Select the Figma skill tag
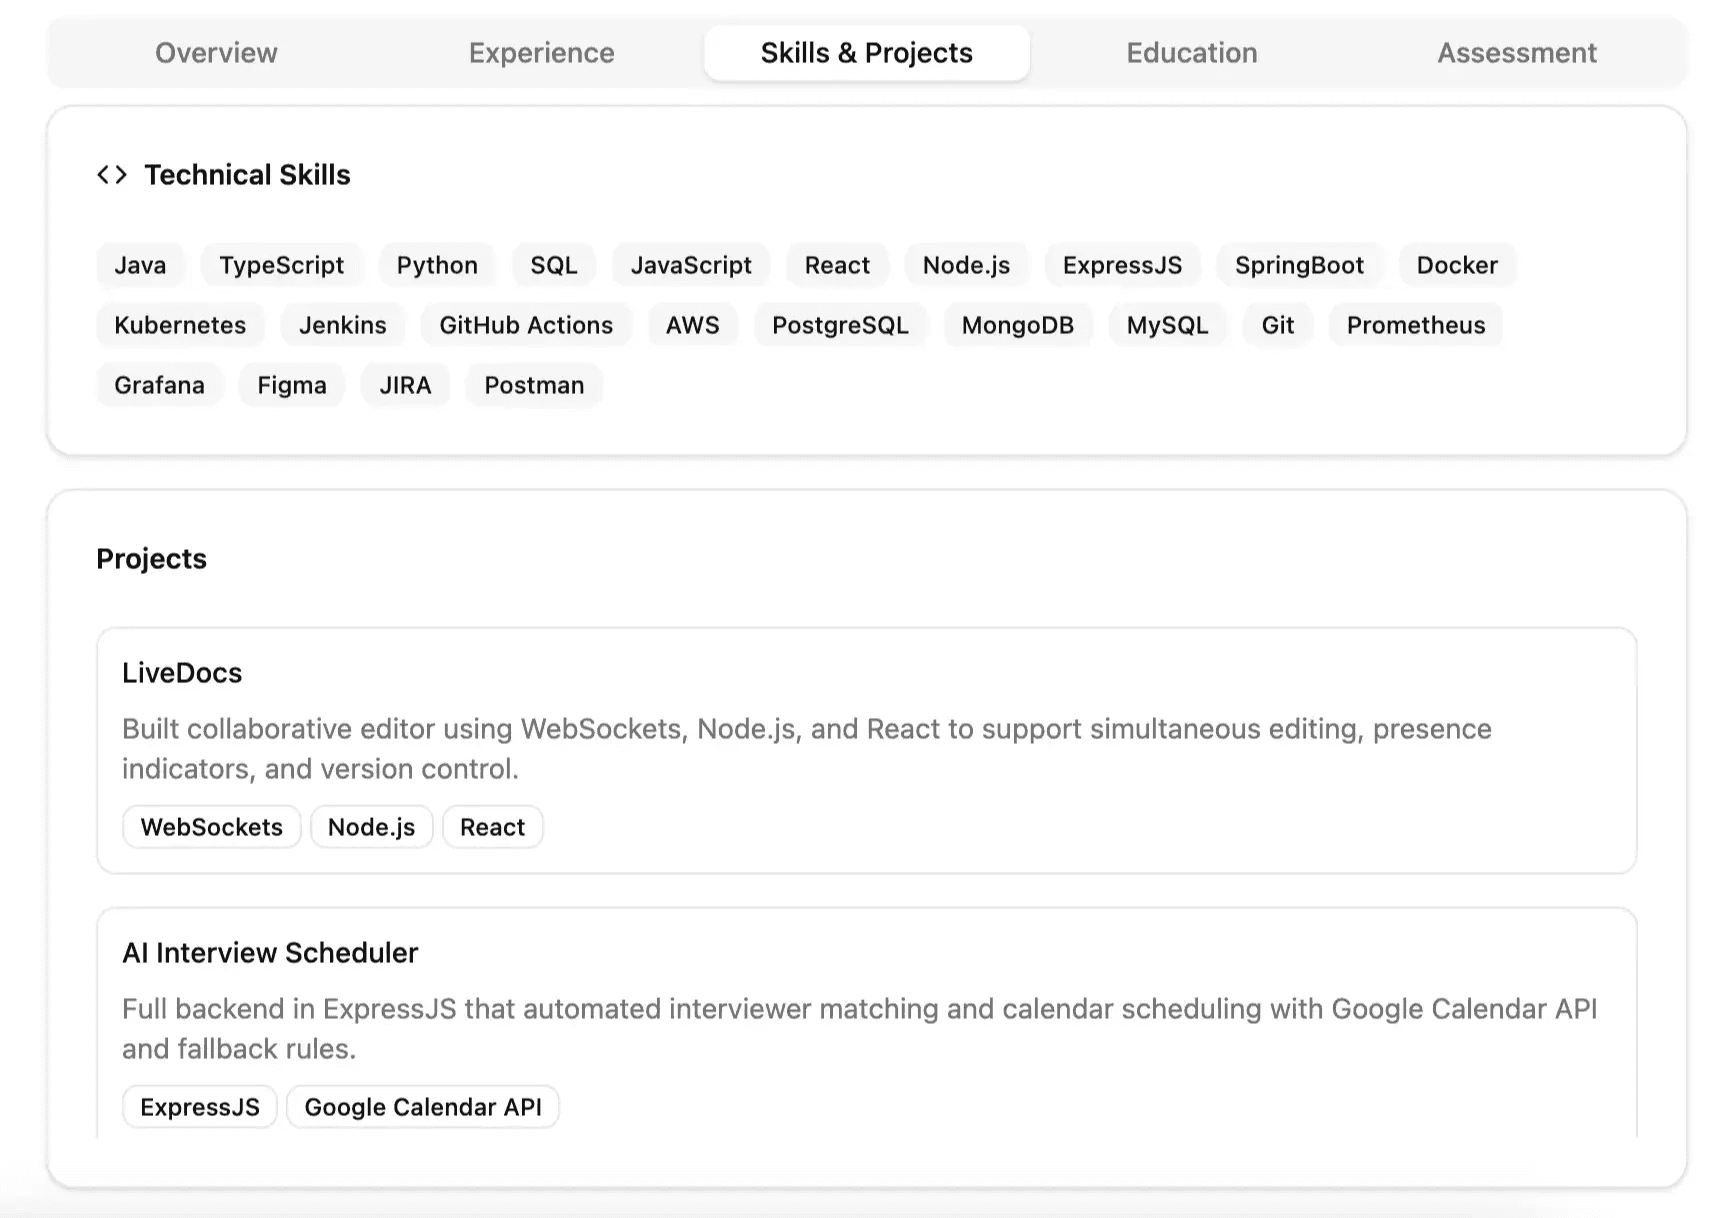This screenshot has height=1218, width=1712. tap(292, 385)
